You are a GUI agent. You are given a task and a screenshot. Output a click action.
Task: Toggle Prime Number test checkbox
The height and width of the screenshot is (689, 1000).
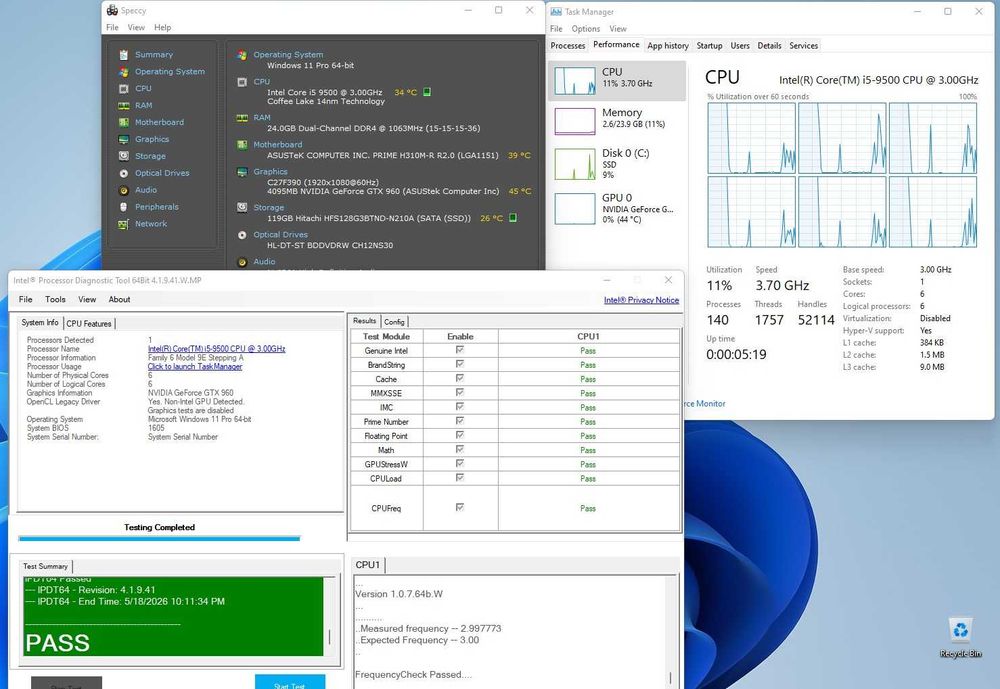coord(460,421)
